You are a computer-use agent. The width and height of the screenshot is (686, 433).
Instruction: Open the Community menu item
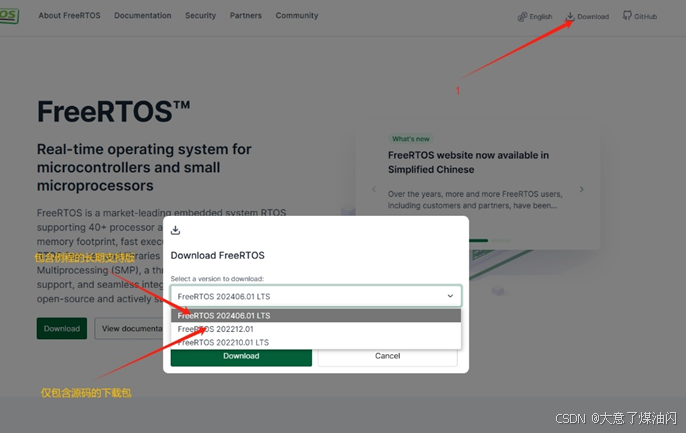297,15
